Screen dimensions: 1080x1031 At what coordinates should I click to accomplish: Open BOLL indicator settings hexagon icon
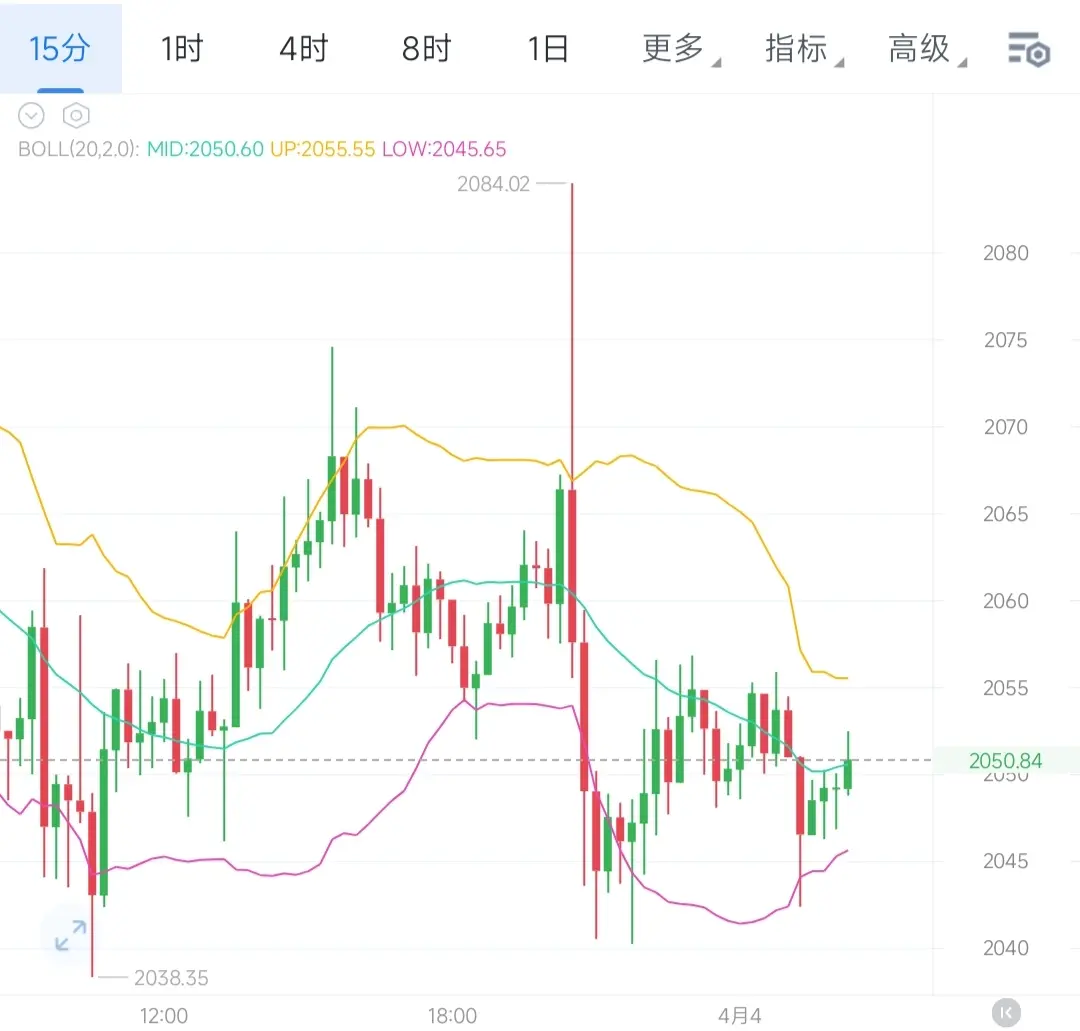tap(76, 115)
